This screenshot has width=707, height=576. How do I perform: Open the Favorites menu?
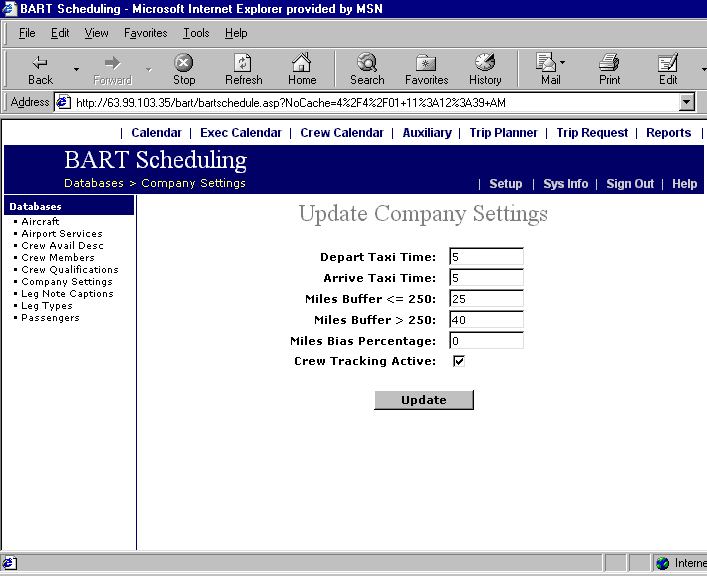[x=145, y=33]
